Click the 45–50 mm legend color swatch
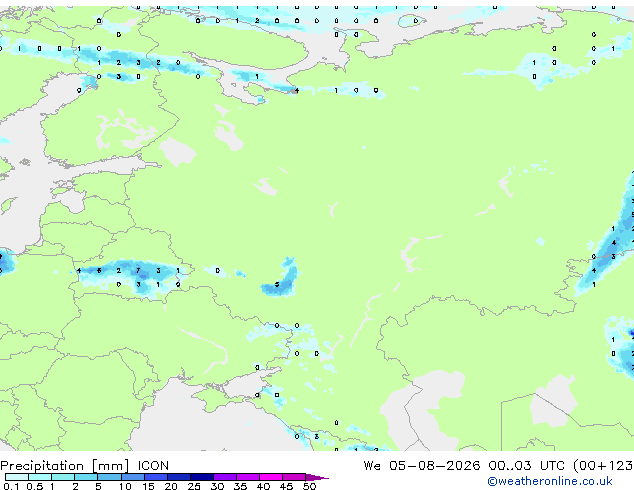Screen dimensions: 634x490 click(294, 477)
